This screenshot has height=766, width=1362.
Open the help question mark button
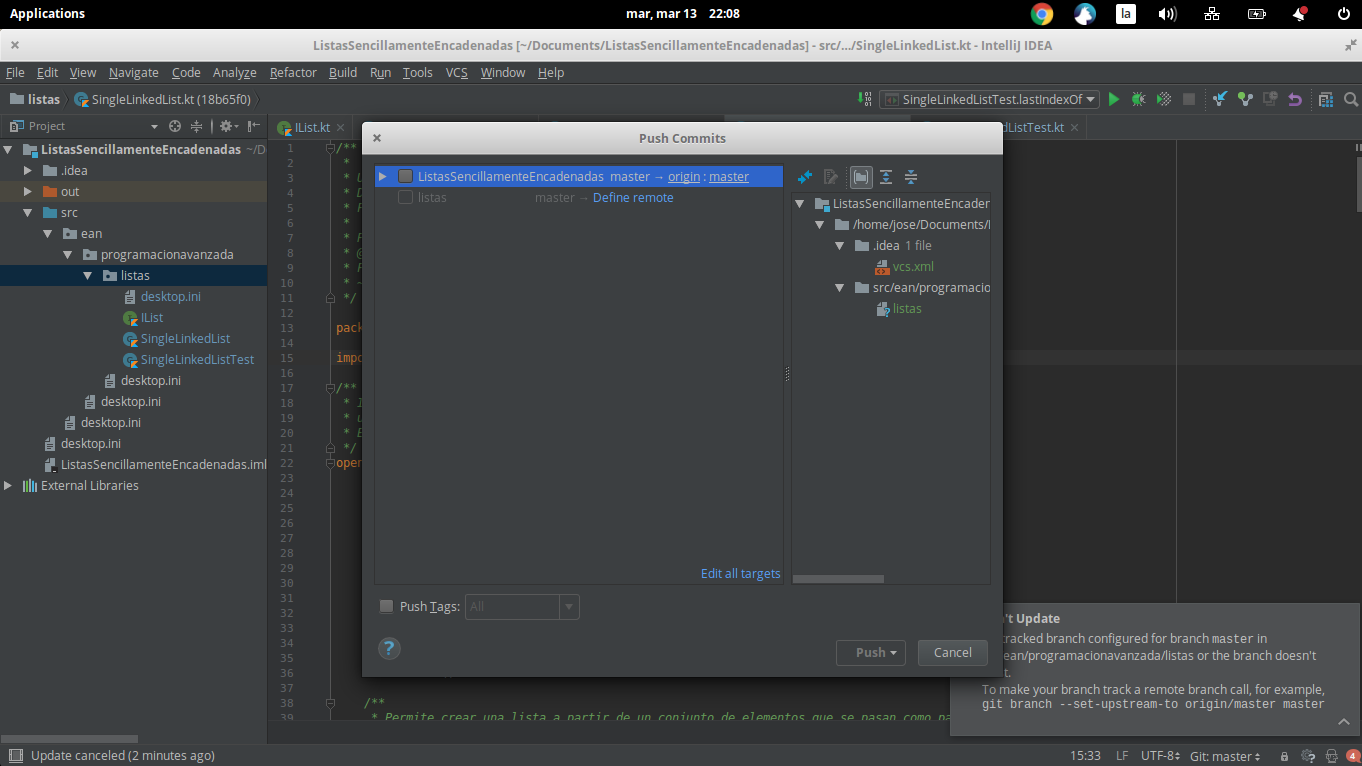(x=390, y=648)
